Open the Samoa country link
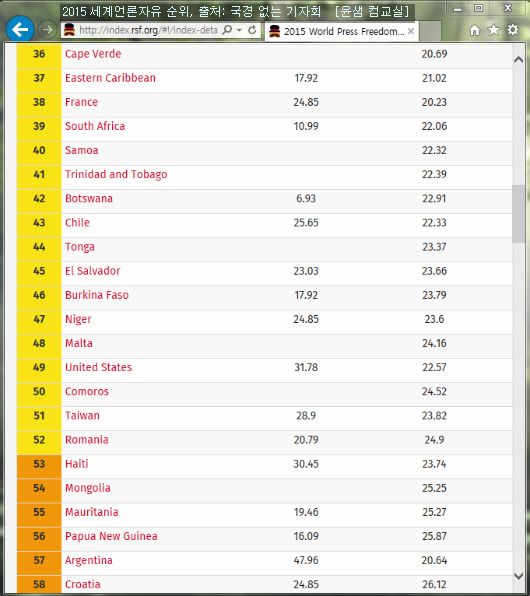Screen dimensions: 530x596 click(82, 150)
